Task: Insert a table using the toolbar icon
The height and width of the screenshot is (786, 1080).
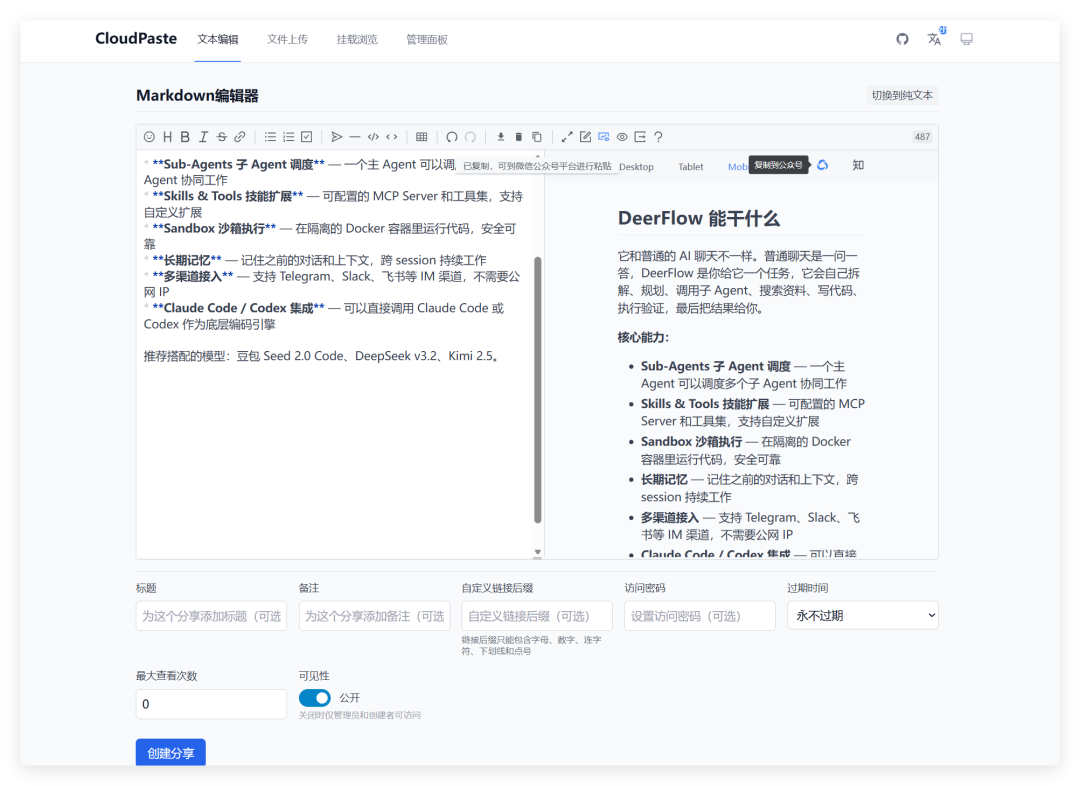Action: 421,137
